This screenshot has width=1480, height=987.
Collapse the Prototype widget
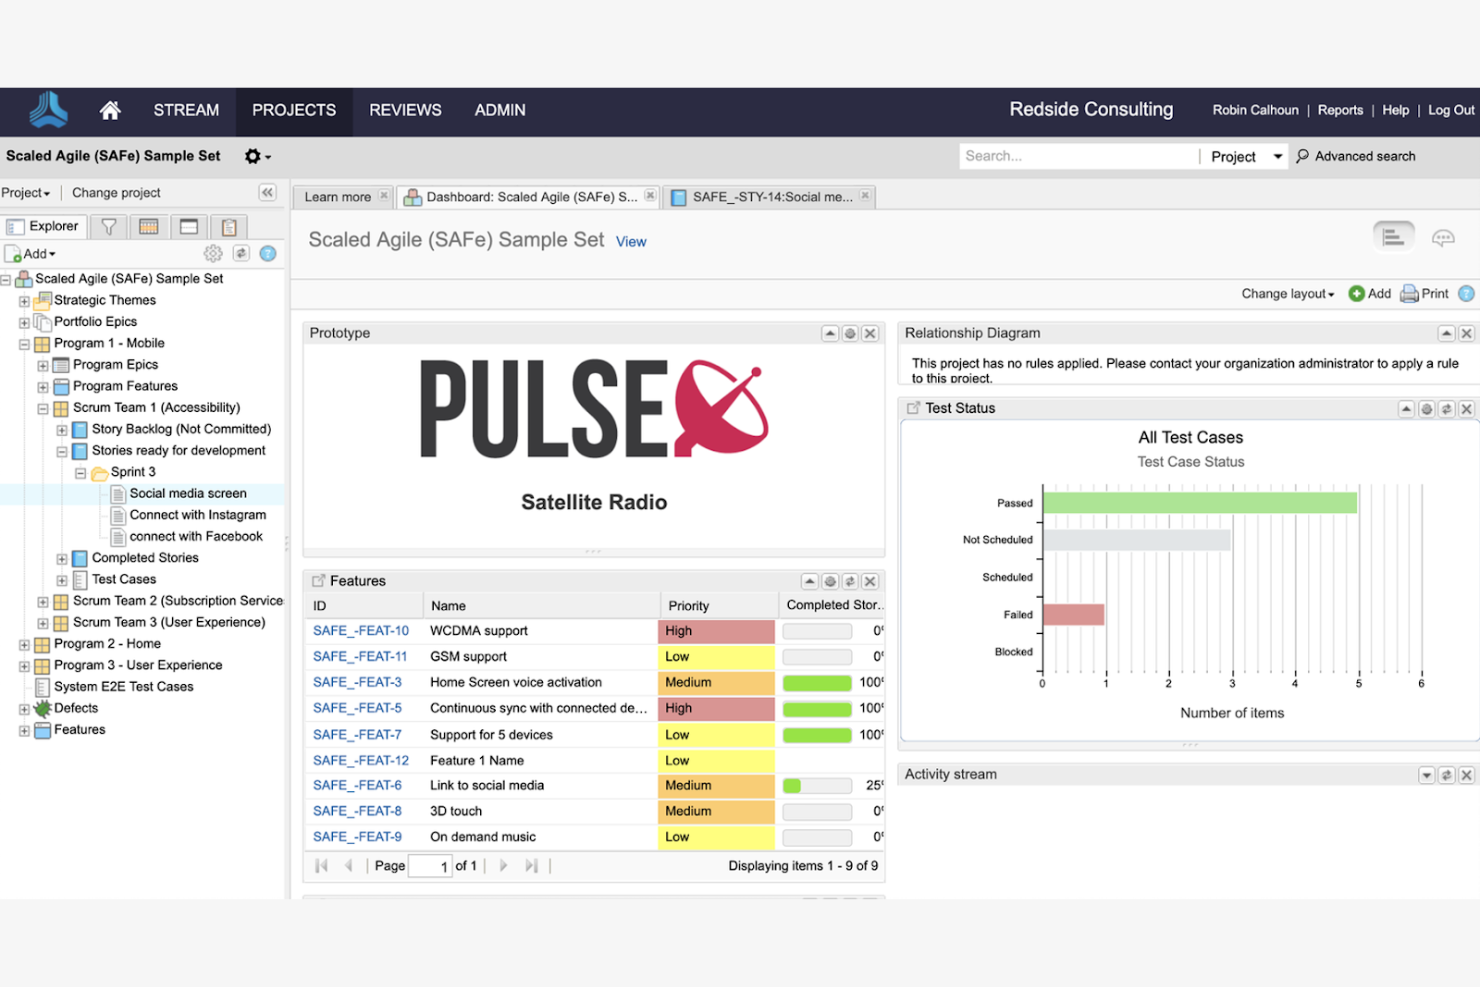(830, 334)
